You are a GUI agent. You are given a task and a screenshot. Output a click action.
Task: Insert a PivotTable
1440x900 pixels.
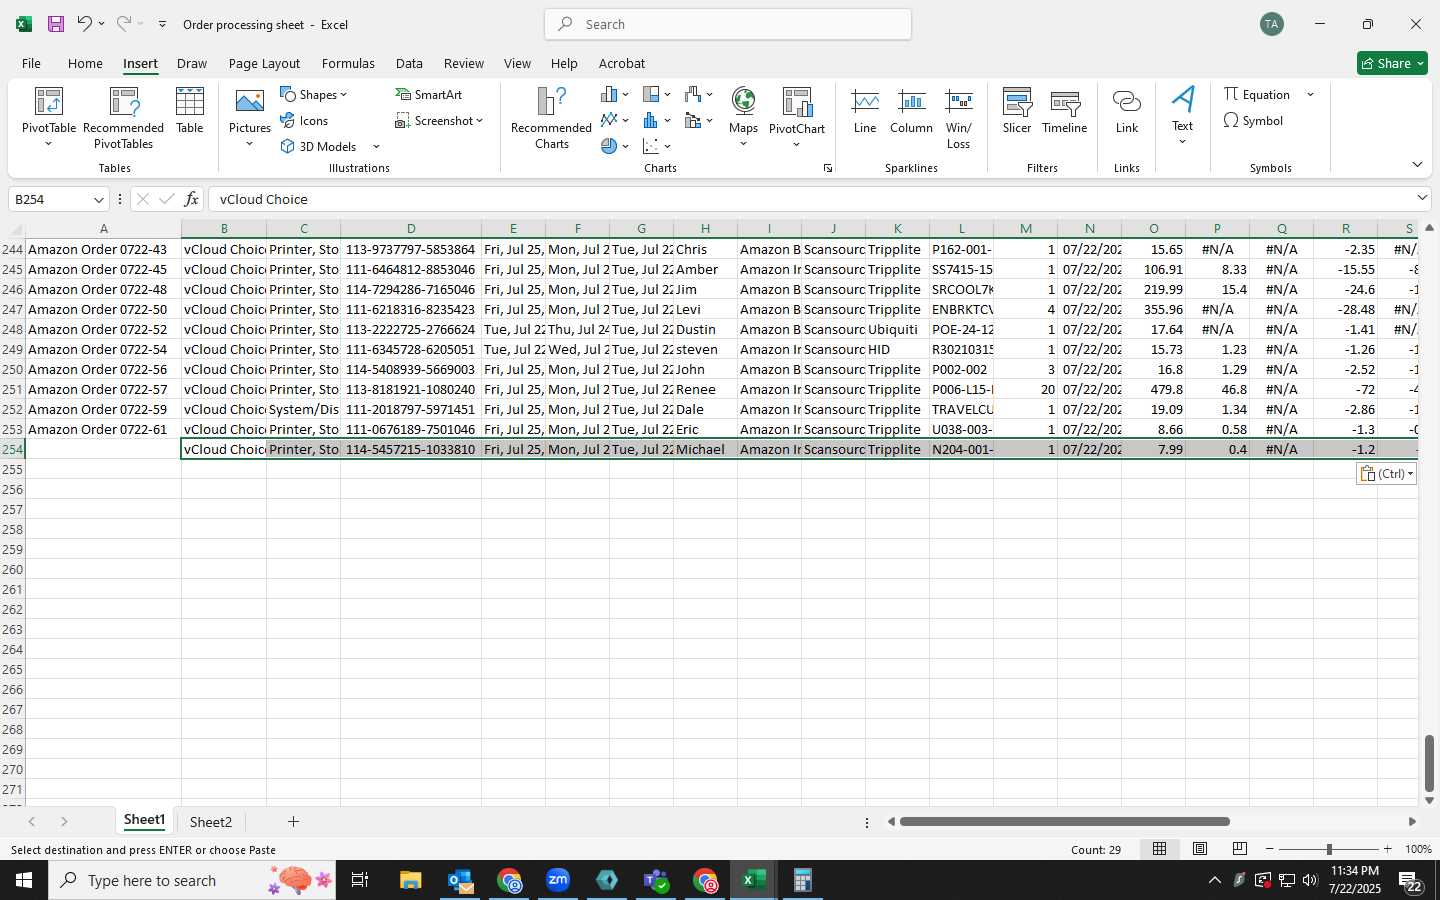coord(49,118)
